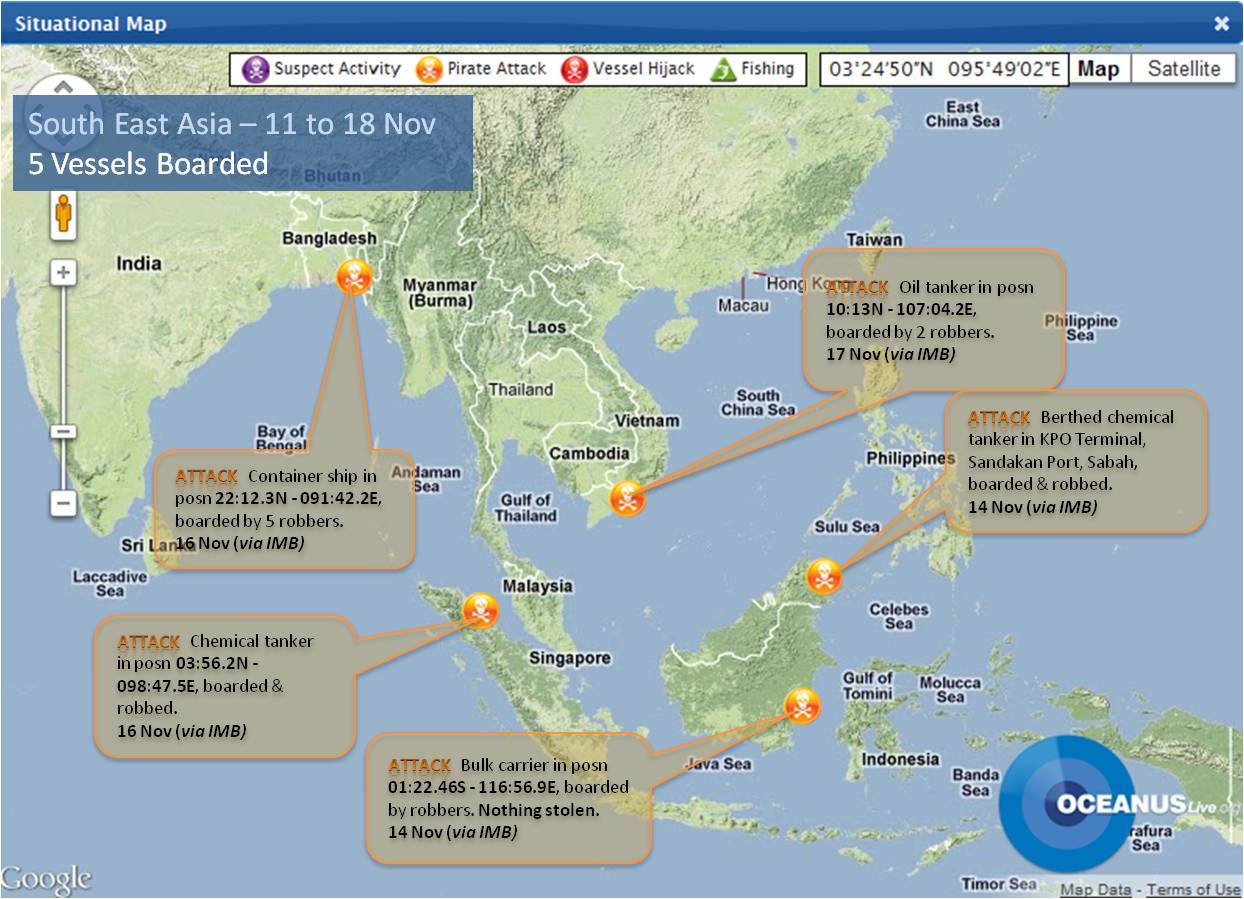
Task: Click the 'Molucca Sea' map label
Action: 951,689
